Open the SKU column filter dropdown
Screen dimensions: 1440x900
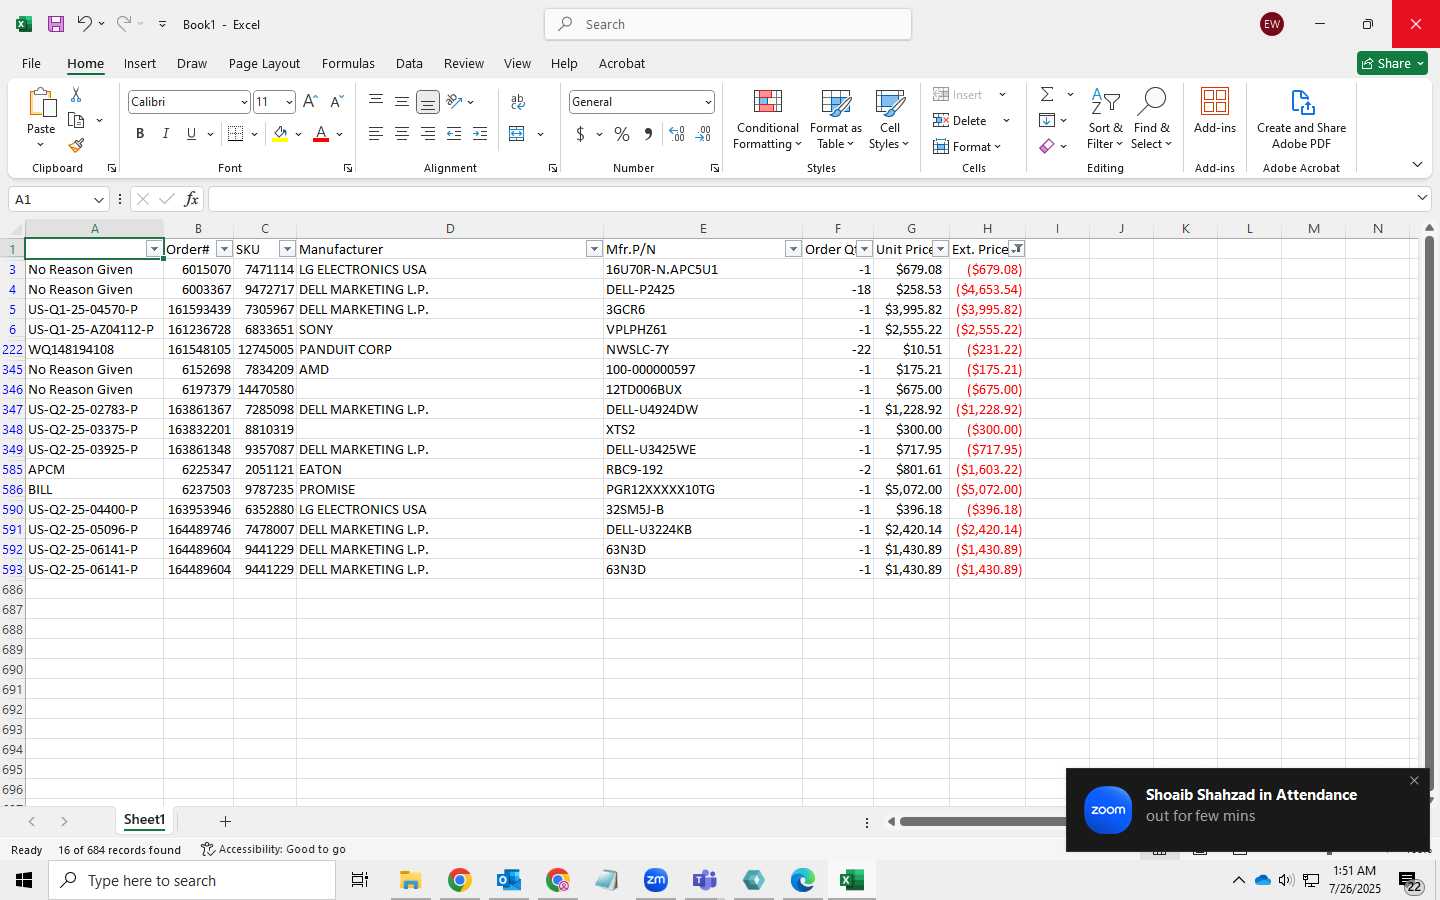pyautogui.click(x=287, y=249)
